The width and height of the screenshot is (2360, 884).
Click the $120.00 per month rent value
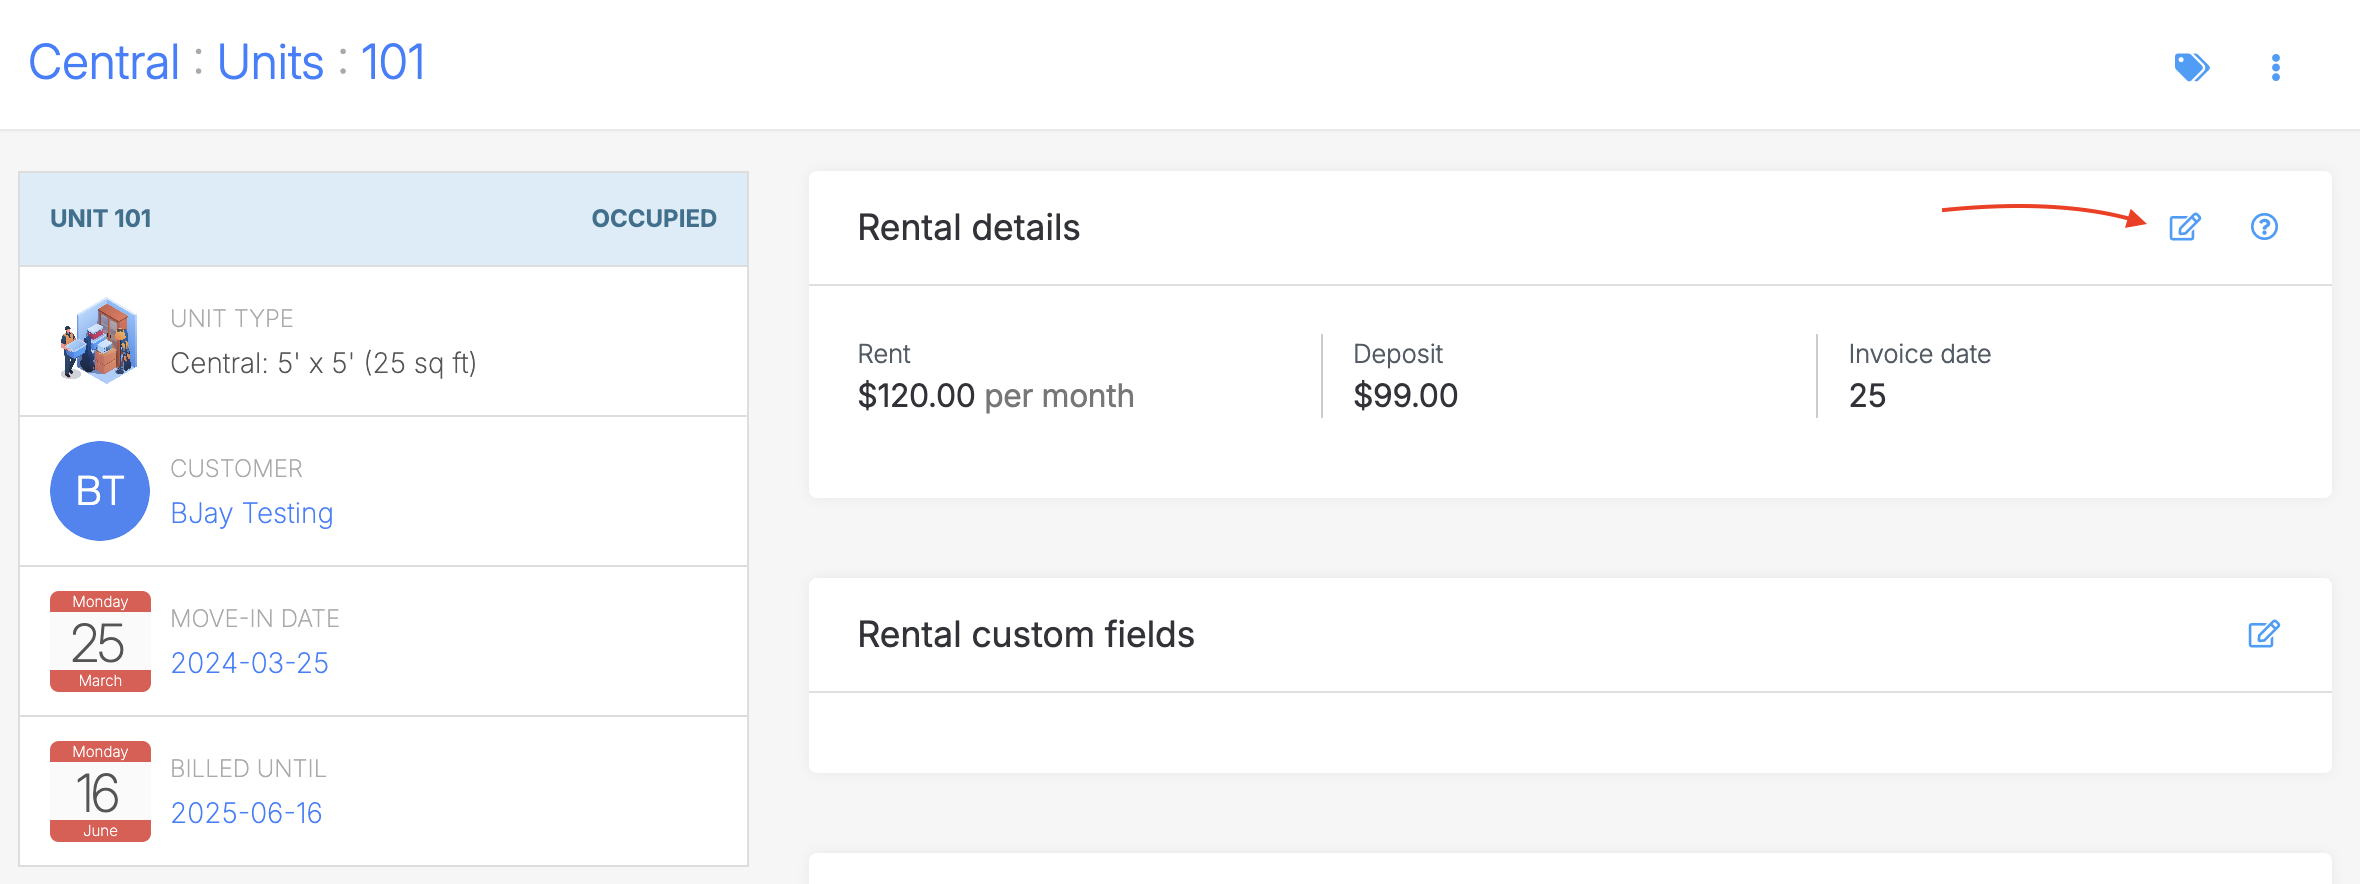(995, 396)
